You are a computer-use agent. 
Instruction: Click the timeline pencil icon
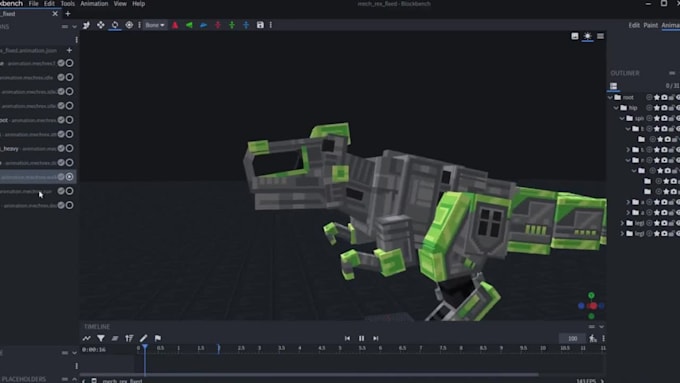144,338
